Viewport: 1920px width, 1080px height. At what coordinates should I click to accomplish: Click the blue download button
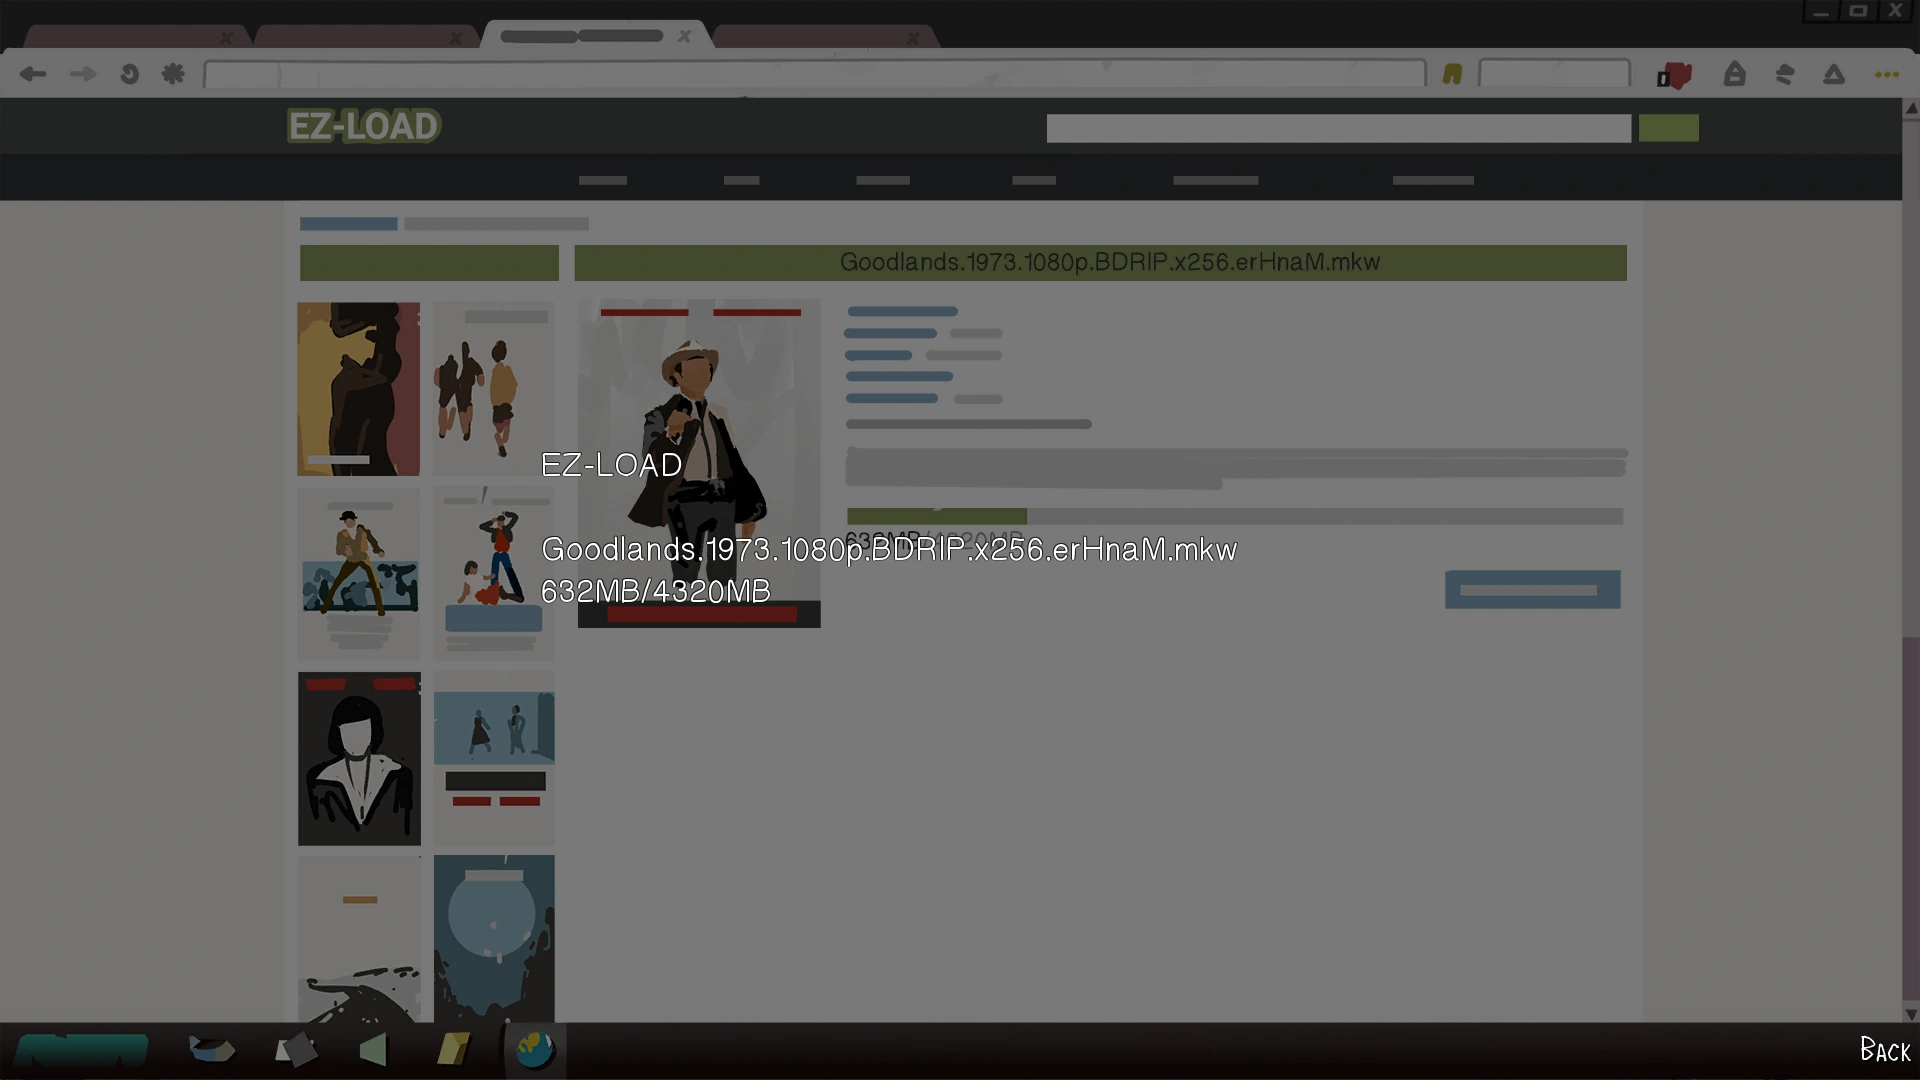tap(1532, 590)
